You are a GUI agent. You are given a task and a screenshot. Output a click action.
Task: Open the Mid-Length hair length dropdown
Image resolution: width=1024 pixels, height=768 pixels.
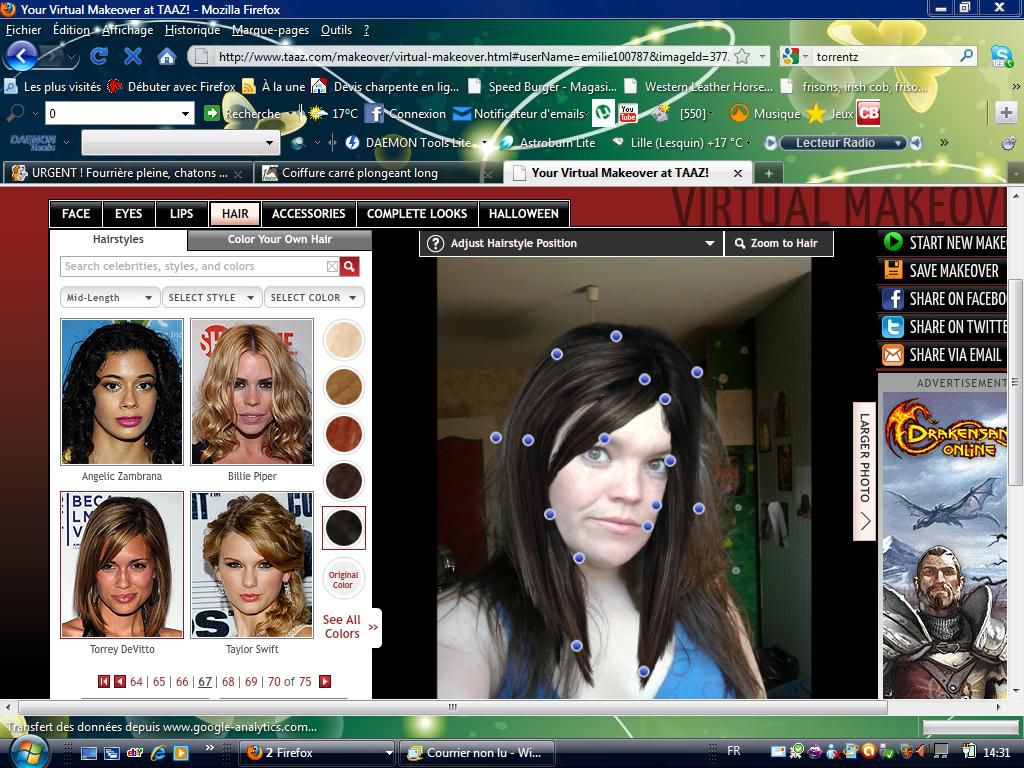109,297
